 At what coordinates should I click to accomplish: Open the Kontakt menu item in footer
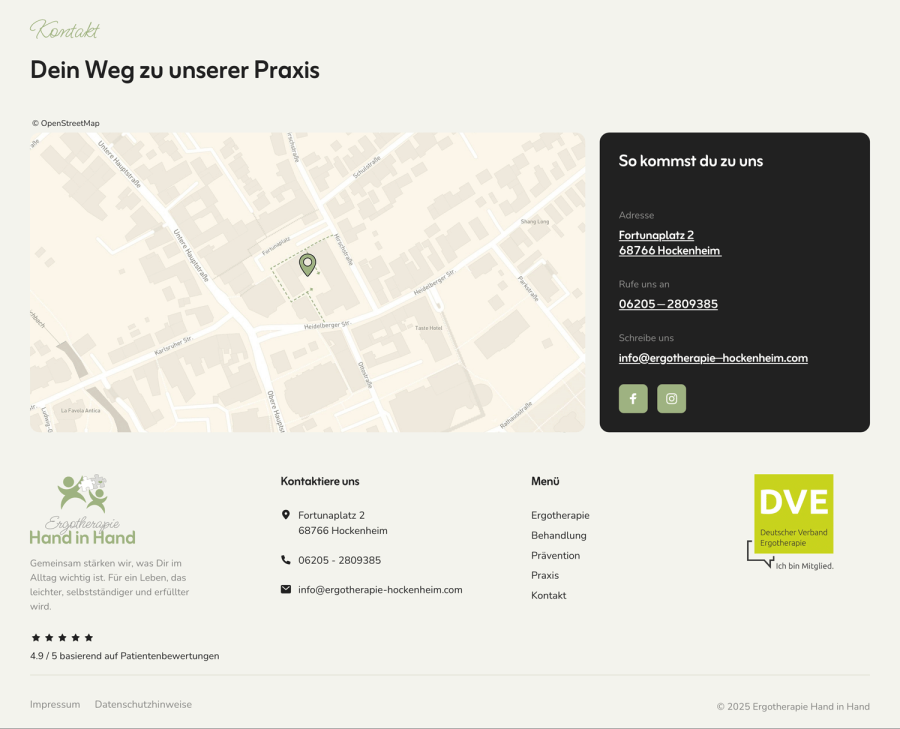click(x=548, y=595)
